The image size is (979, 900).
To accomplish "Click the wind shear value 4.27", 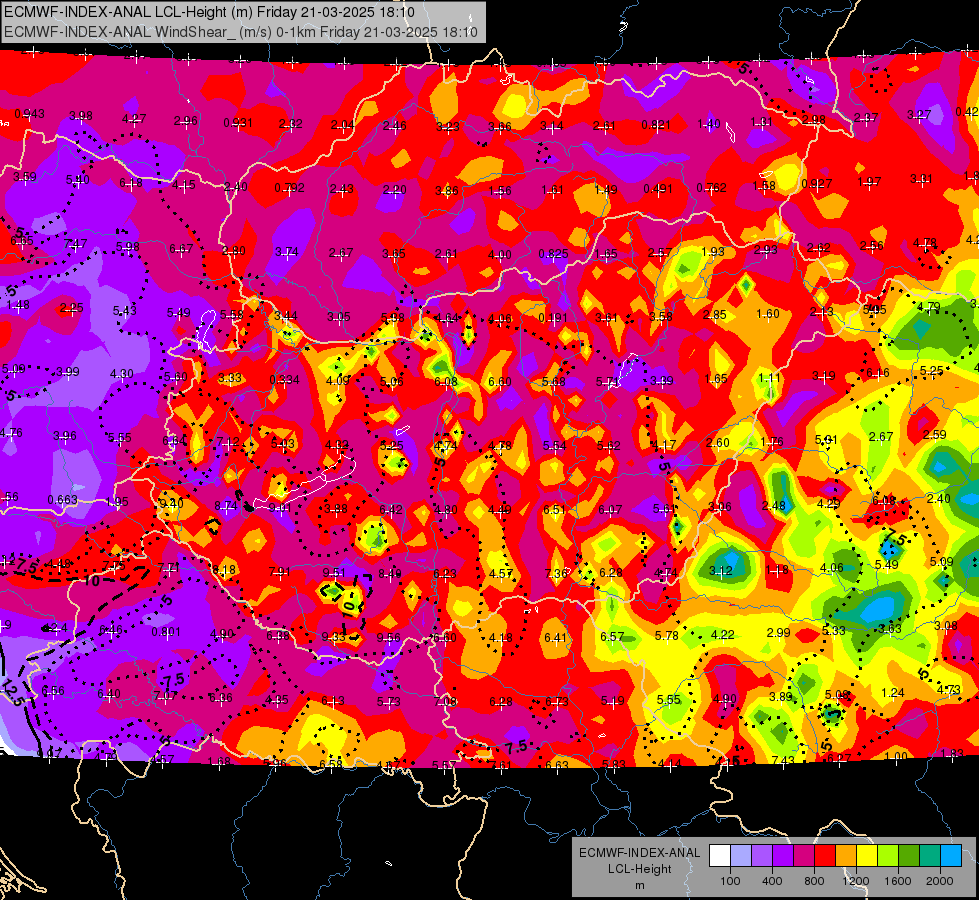I will [134, 118].
